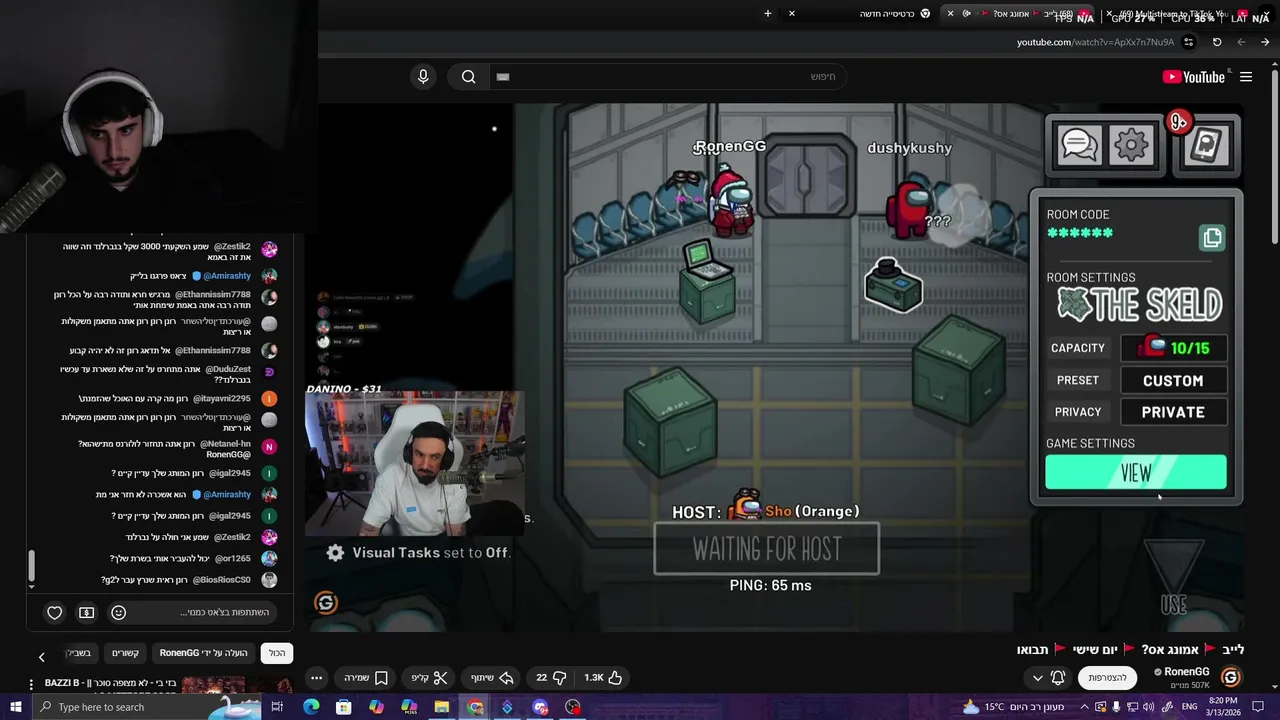Dislike the video (22 thumbs down)

click(550, 677)
